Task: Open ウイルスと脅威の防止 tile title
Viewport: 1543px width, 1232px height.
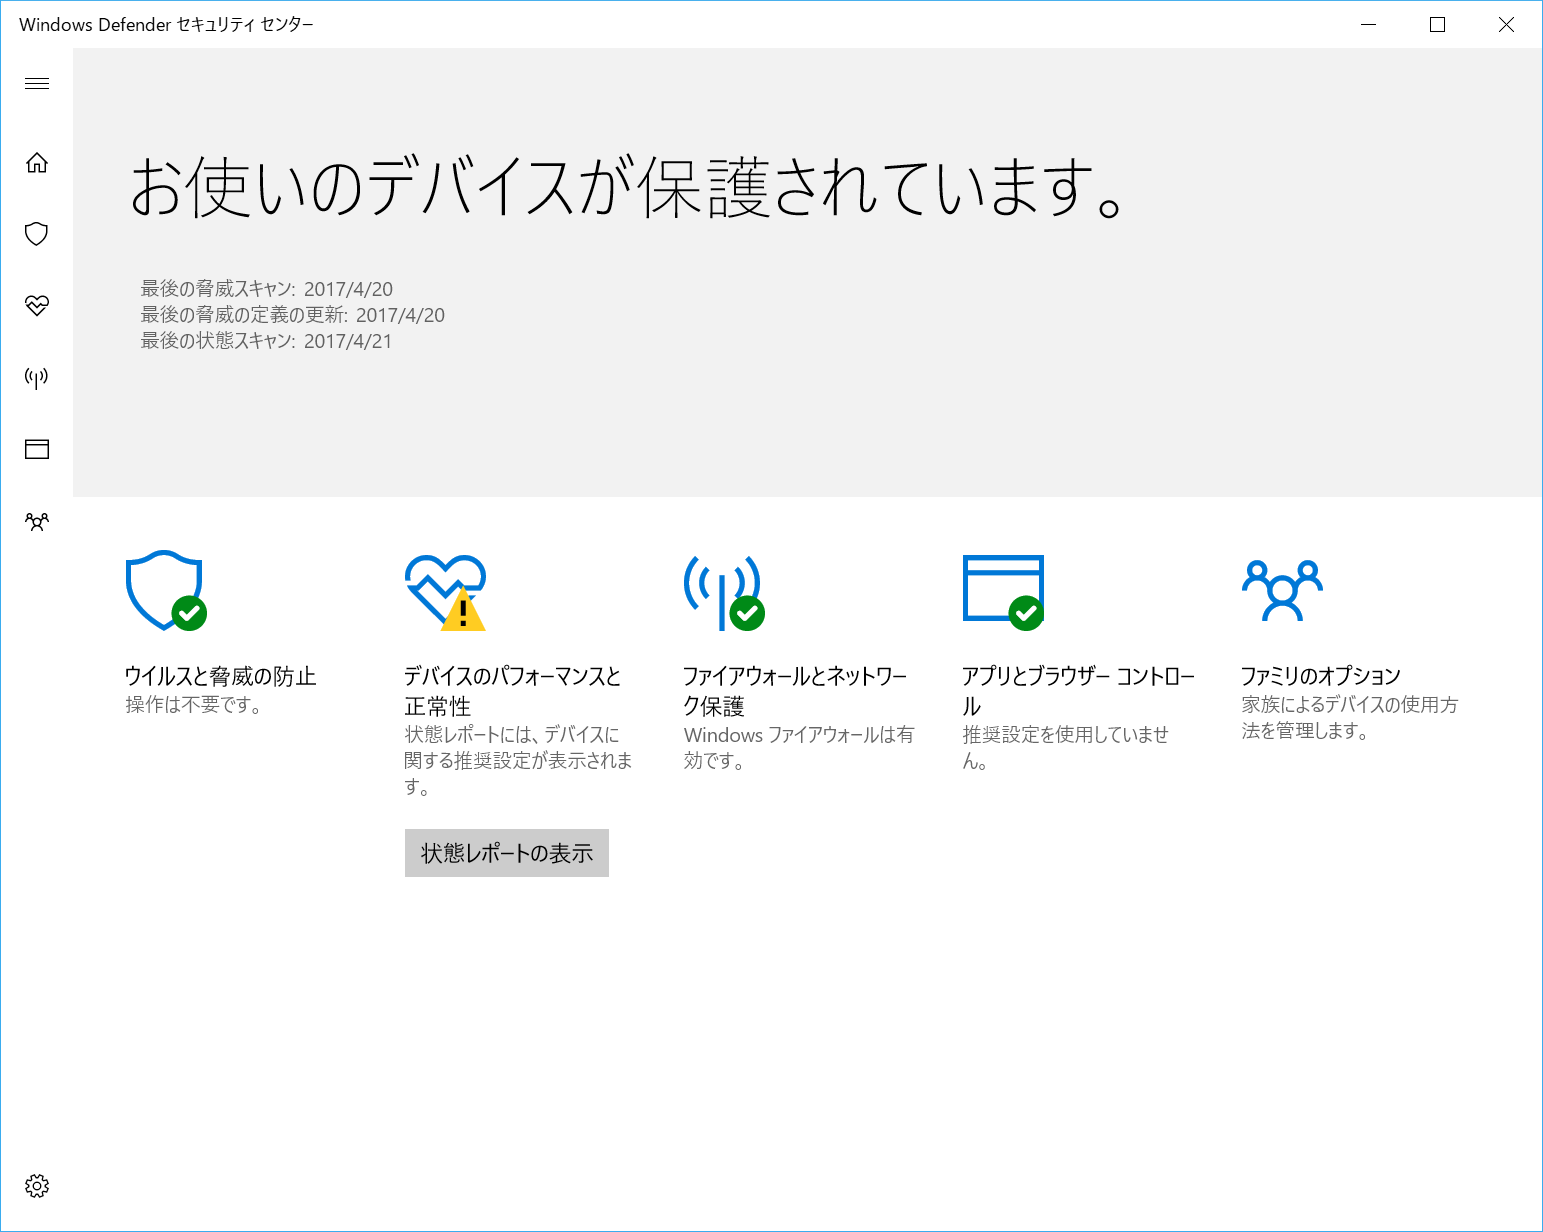Action: click(220, 677)
